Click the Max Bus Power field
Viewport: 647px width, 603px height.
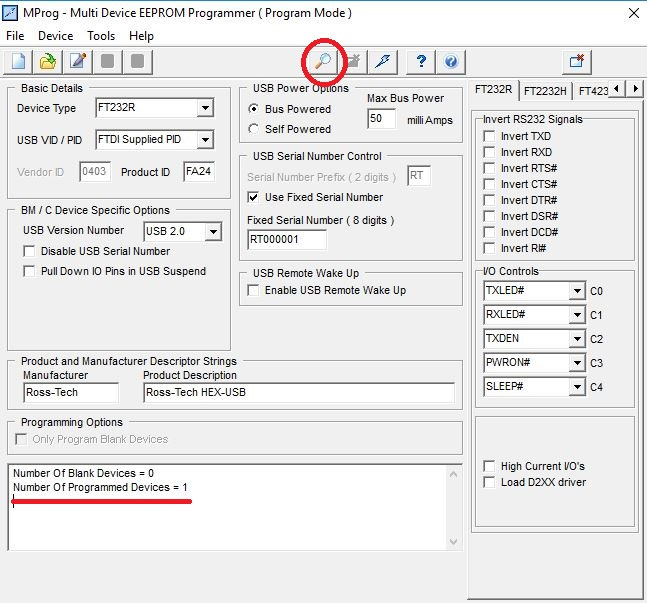click(381, 119)
